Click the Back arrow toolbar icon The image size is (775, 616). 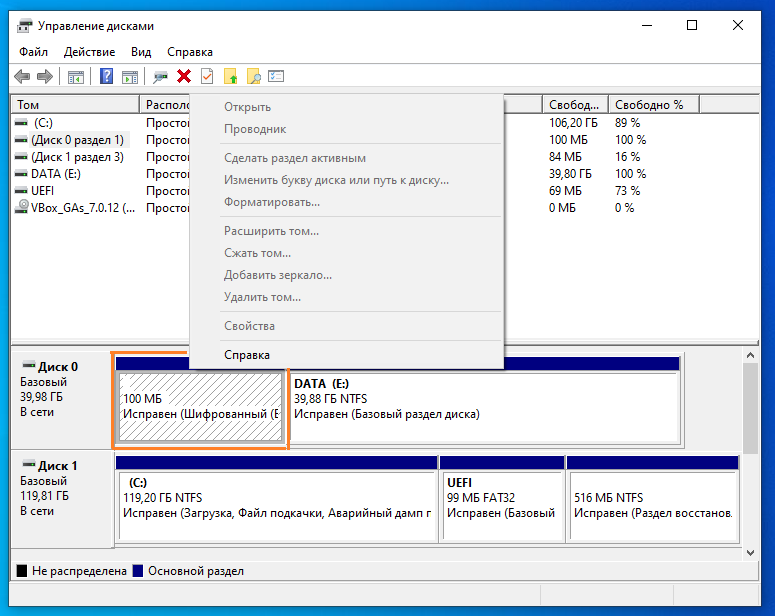tap(22, 77)
